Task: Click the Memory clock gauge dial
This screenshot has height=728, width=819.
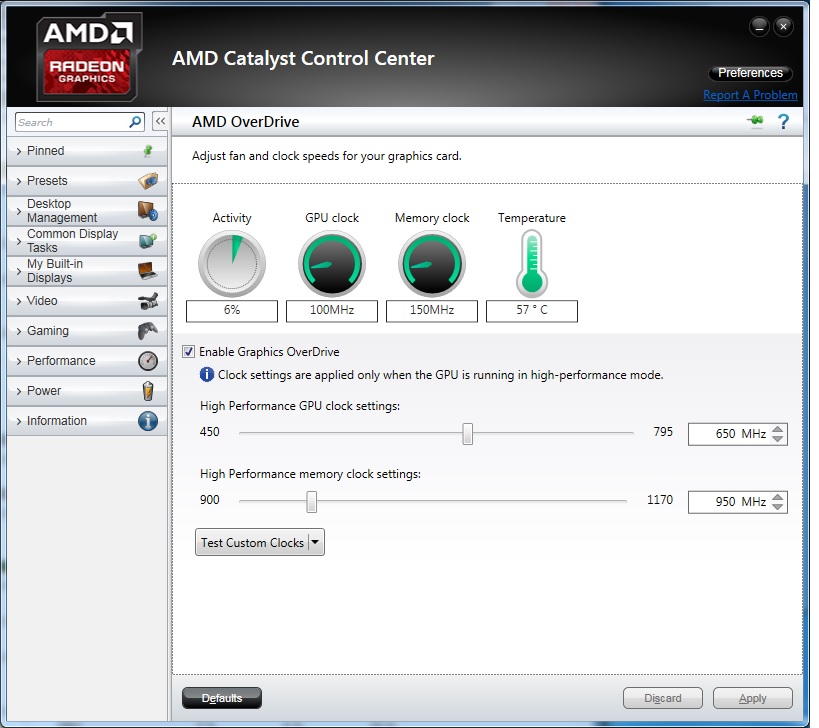Action: point(432,263)
